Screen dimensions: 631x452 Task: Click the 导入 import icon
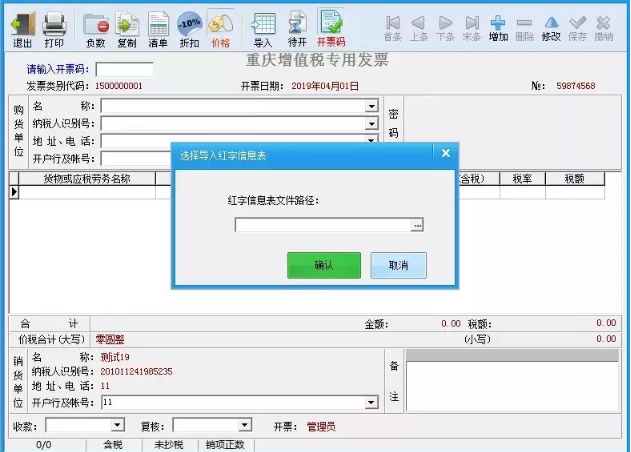coord(263,29)
